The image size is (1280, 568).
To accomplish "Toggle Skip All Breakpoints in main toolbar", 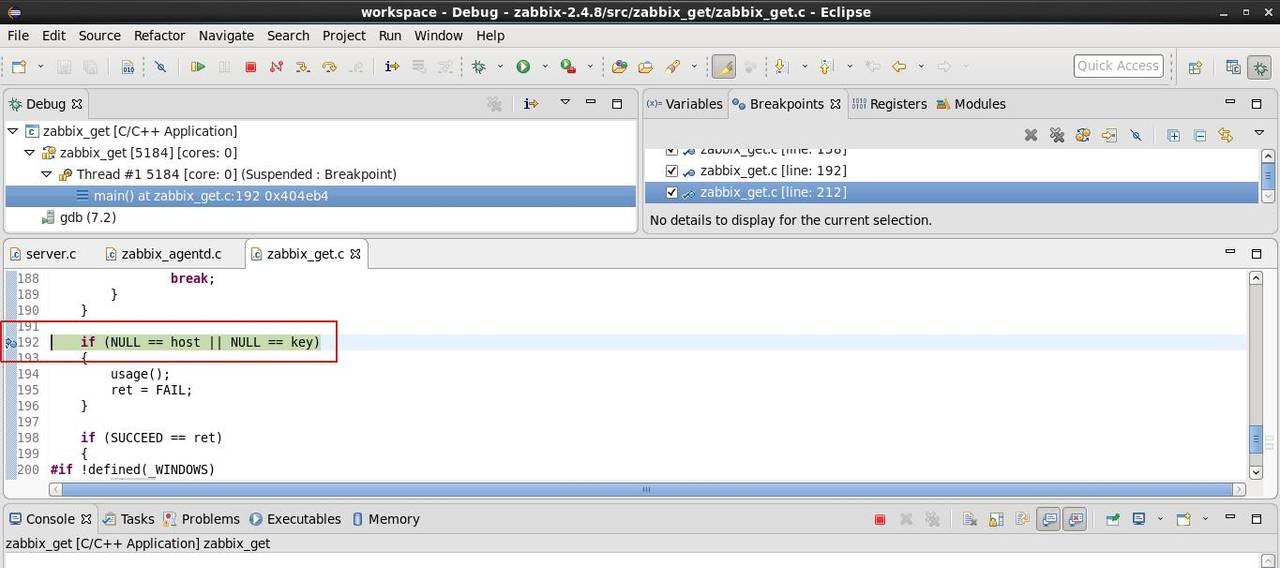I will 160,67.
